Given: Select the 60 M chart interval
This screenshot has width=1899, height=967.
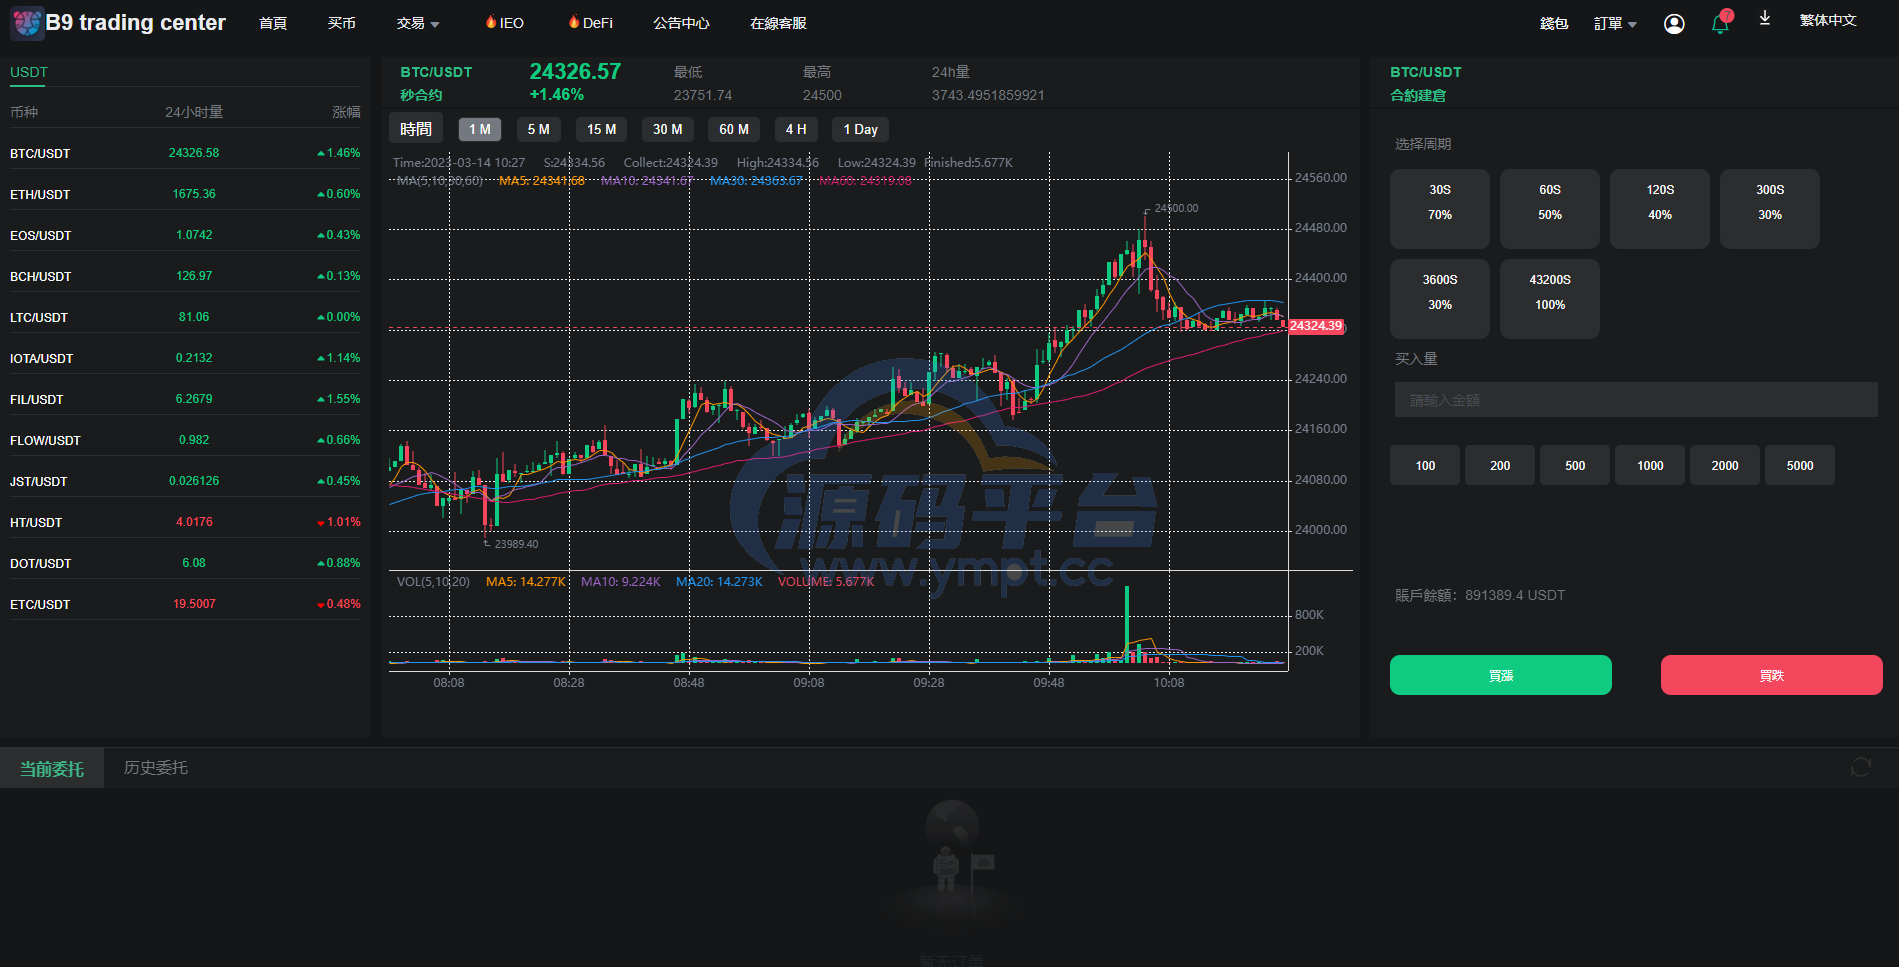Looking at the screenshot, I should click(734, 129).
